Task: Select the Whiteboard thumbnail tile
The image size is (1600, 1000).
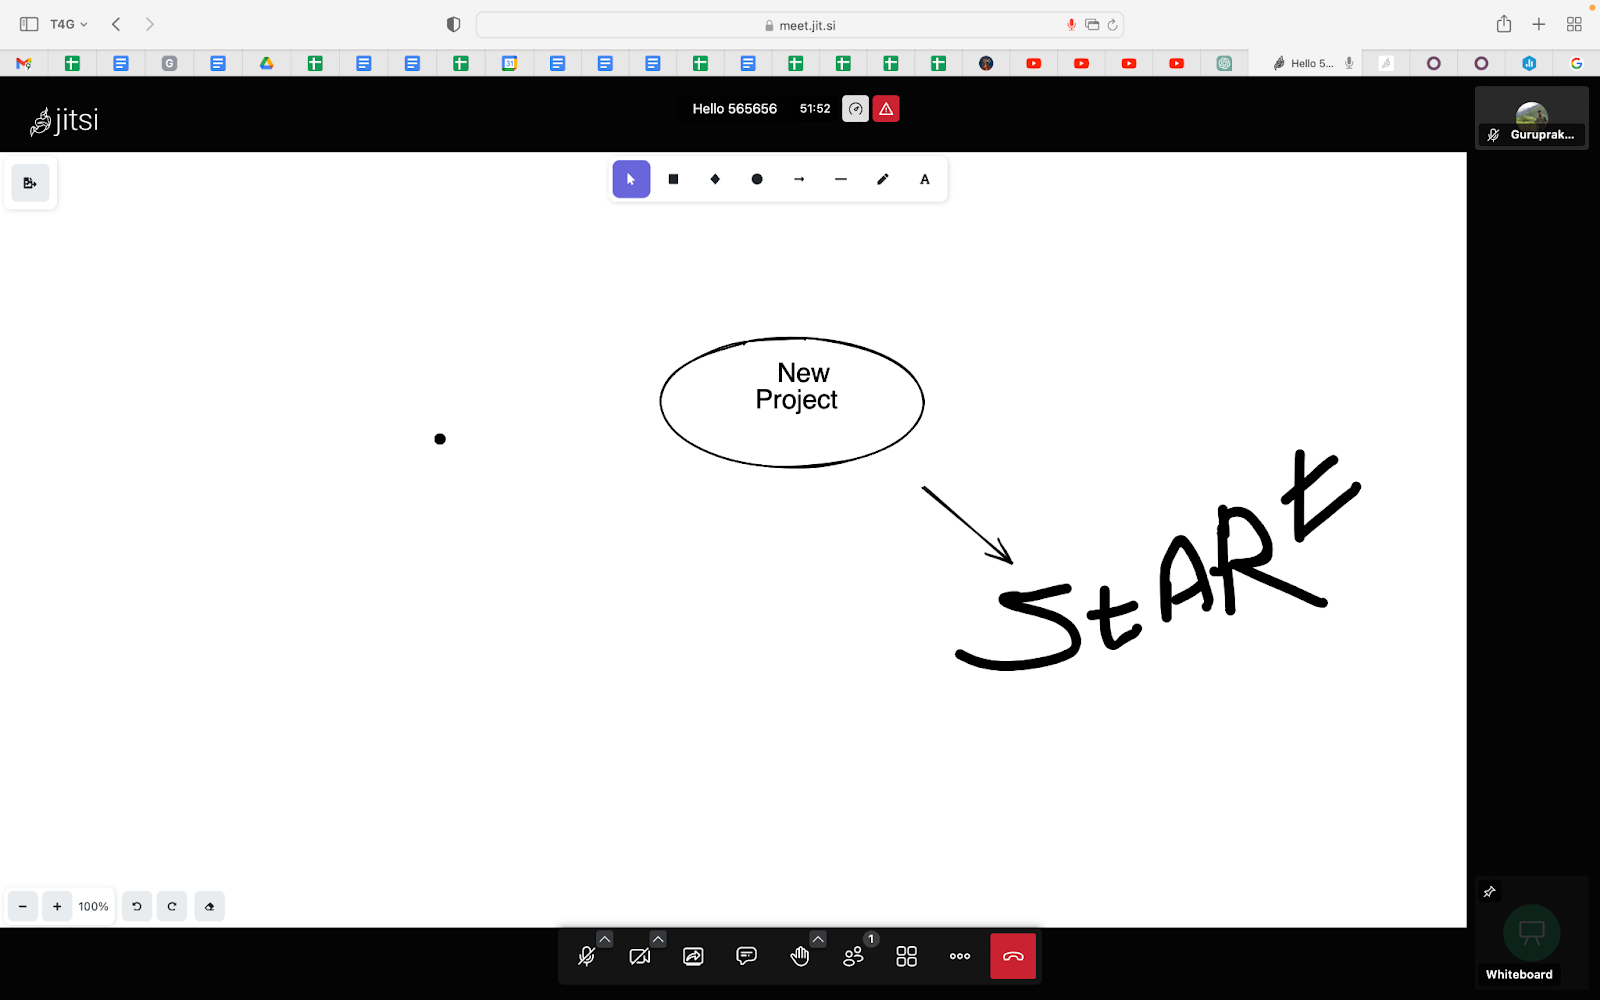Action: tap(1531, 932)
